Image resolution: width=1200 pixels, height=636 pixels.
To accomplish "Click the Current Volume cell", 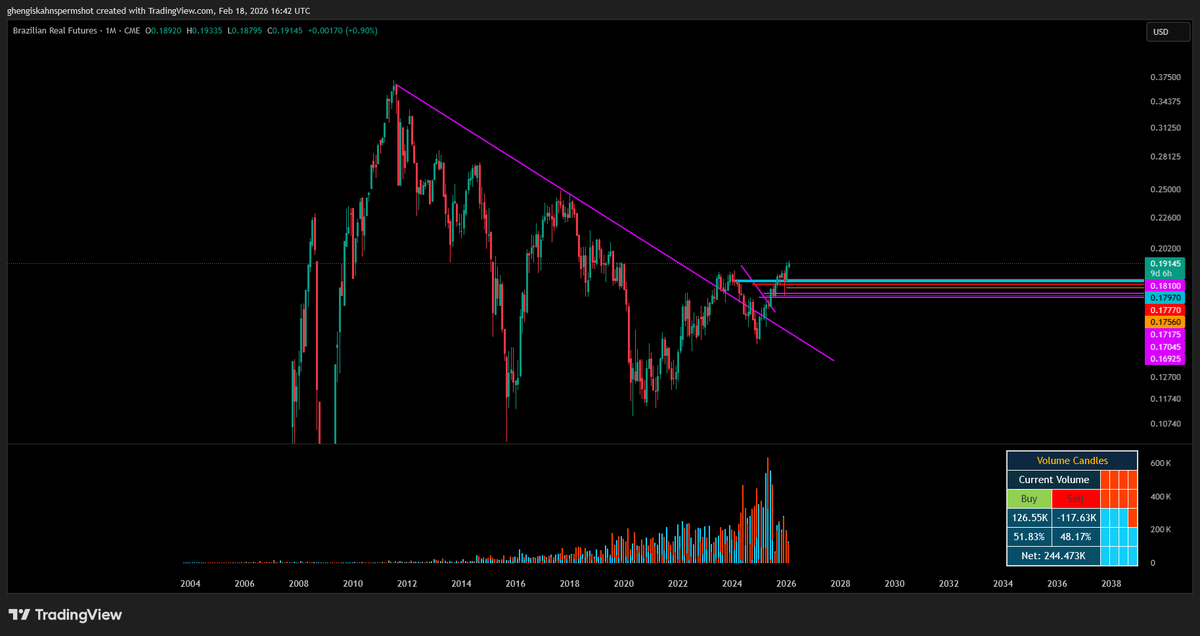I will (1054, 480).
